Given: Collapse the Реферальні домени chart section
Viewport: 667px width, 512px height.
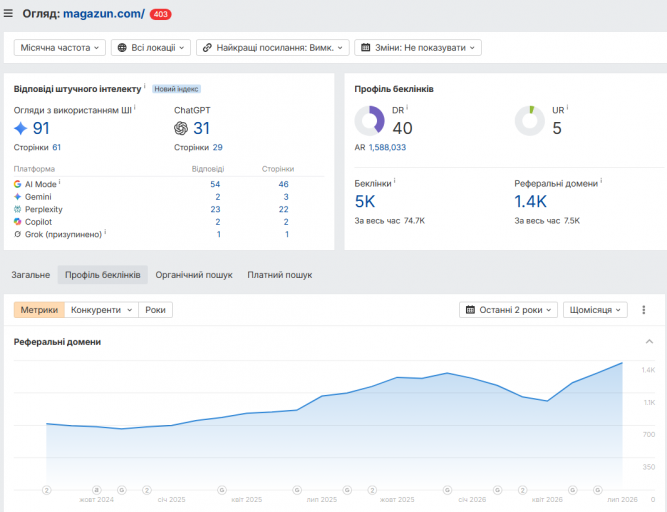Looking at the screenshot, I should click(649, 341).
